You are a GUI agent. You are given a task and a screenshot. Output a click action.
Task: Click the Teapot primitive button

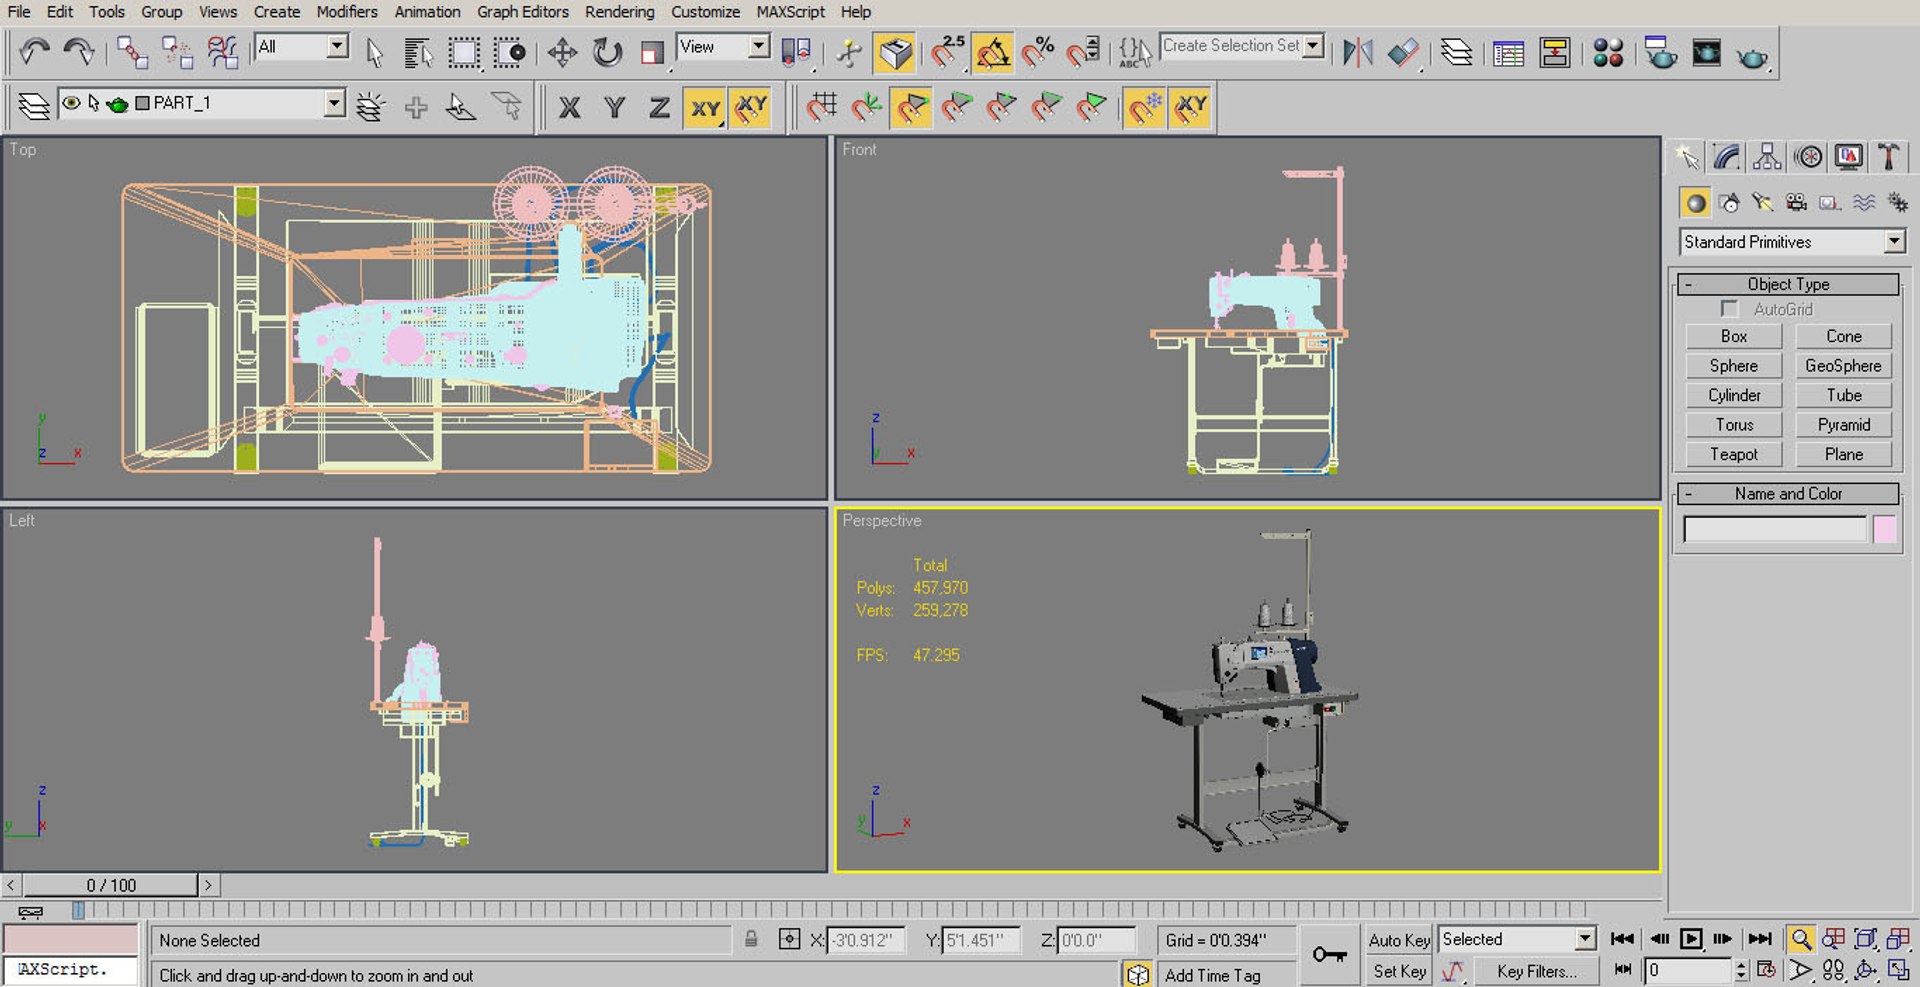click(x=1733, y=454)
